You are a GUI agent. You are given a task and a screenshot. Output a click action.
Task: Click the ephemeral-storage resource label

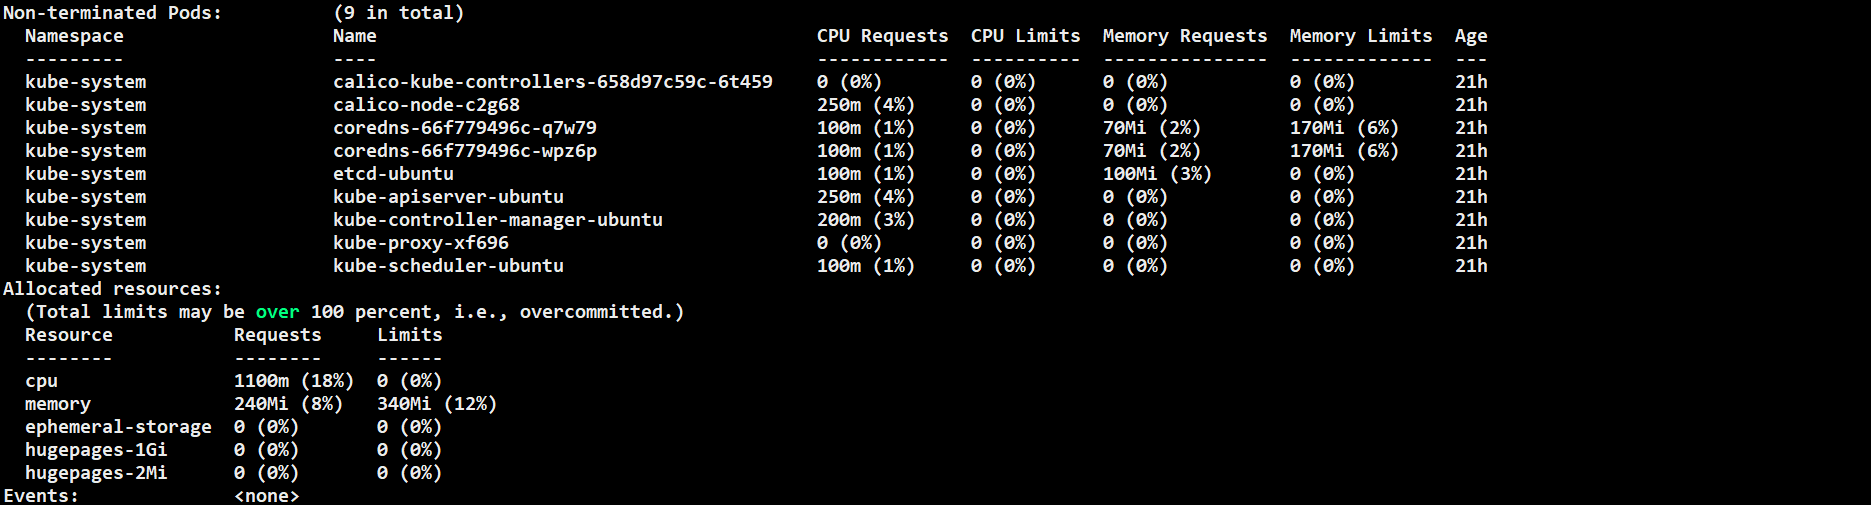coord(118,427)
